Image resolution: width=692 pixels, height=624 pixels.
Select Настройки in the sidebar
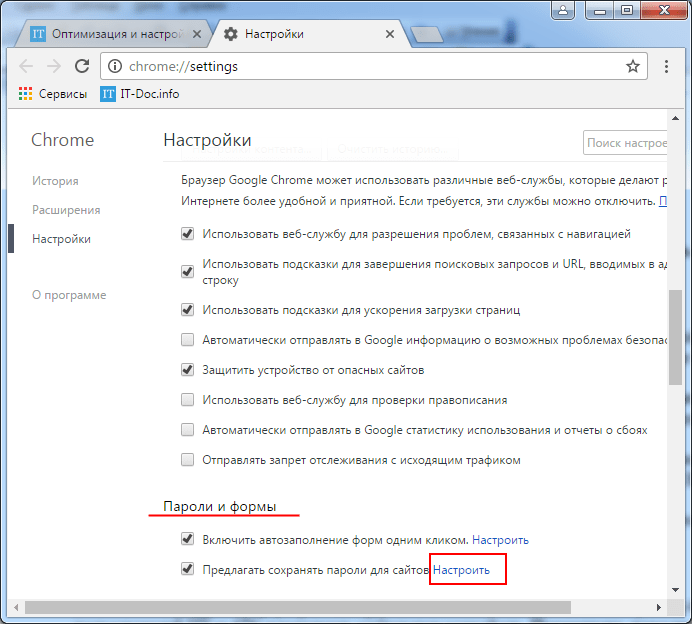point(61,239)
